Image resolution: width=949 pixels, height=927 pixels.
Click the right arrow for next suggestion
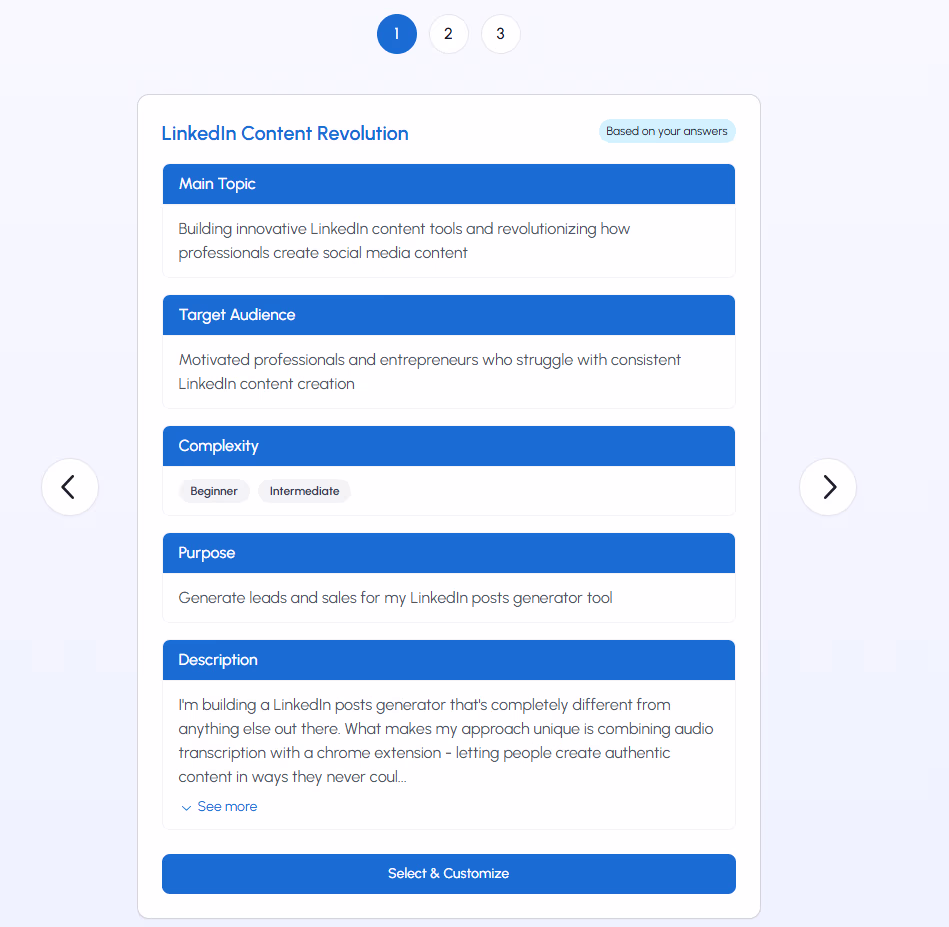[x=828, y=487]
